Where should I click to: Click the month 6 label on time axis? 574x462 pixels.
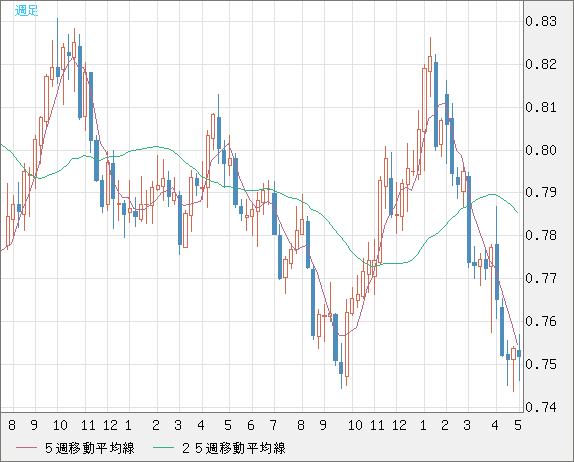(251, 425)
